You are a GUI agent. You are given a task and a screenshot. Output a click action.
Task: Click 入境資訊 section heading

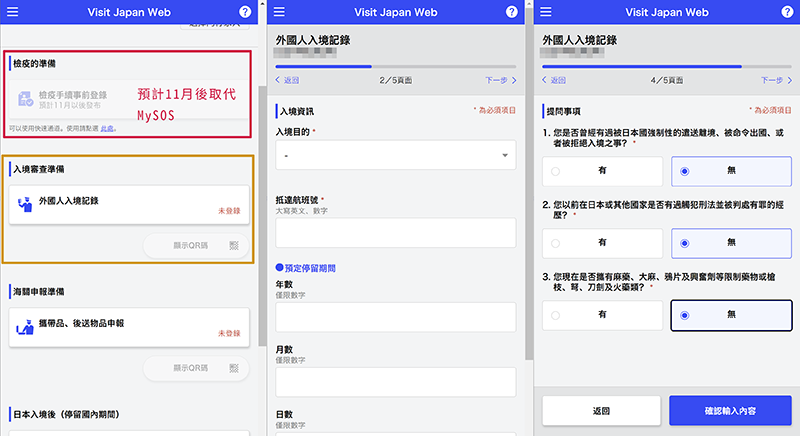[297, 111]
